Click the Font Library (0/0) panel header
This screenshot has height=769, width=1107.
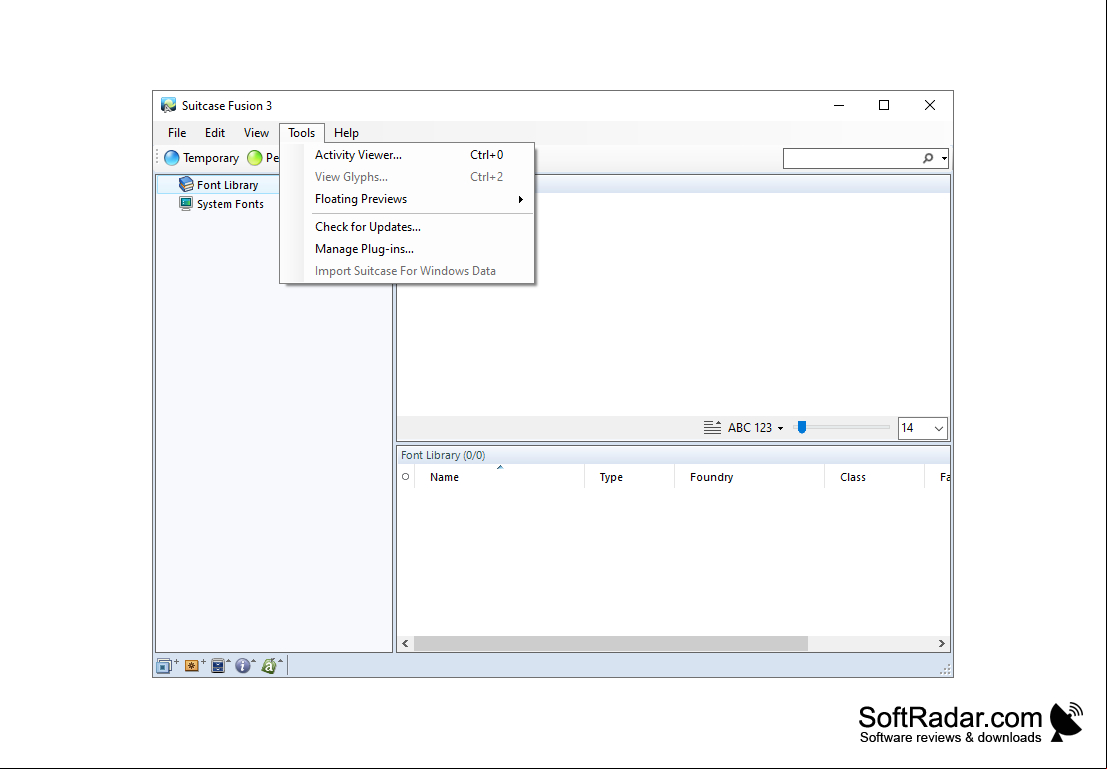coord(673,455)
